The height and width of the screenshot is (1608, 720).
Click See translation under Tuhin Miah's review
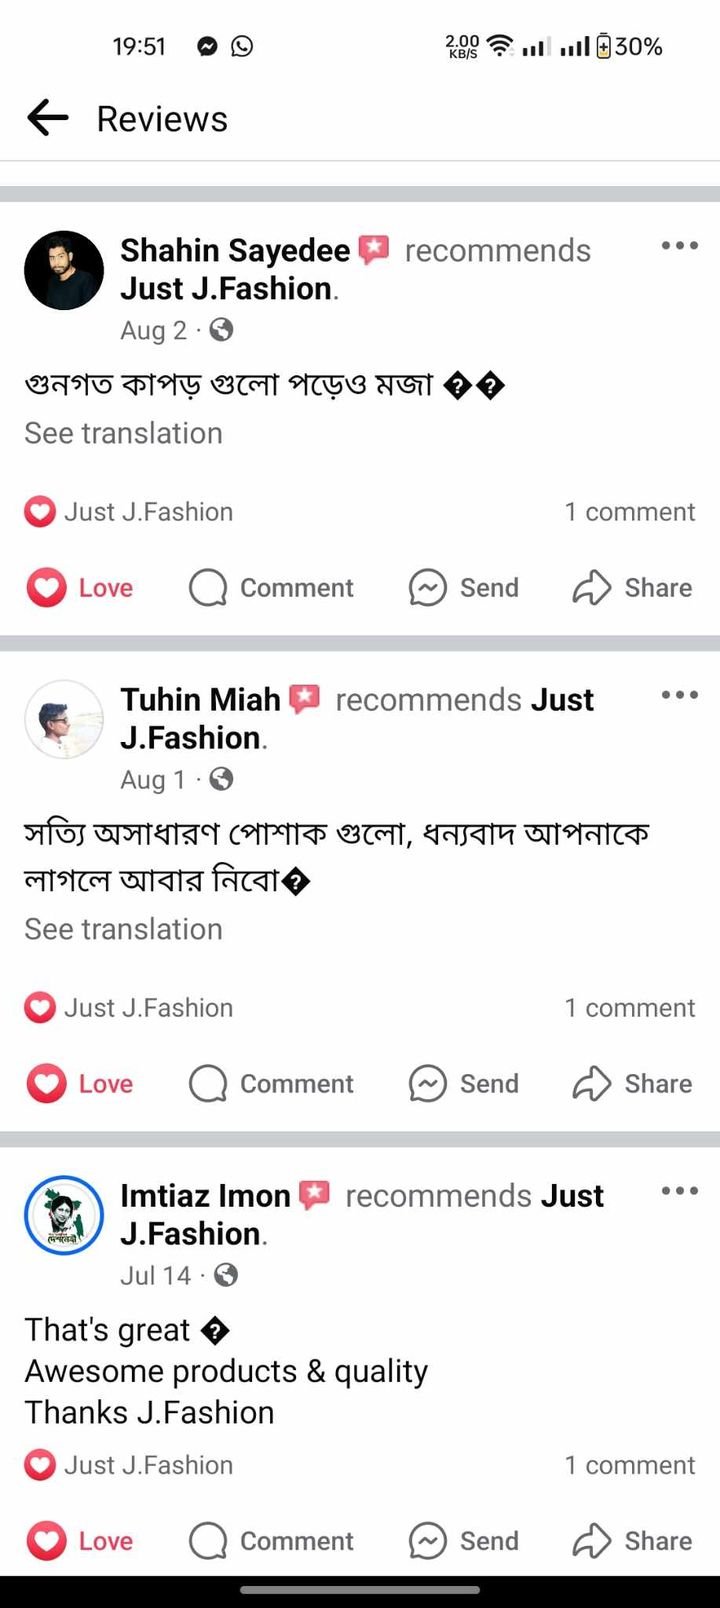click(x=123, y=929)
